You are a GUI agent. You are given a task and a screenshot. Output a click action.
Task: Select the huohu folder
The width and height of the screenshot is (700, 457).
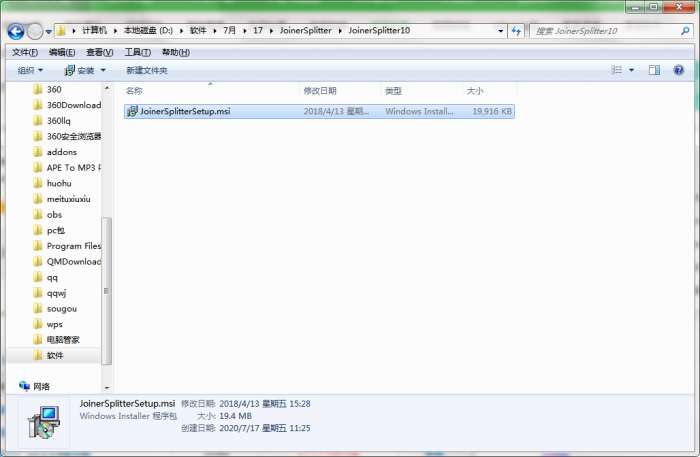point(59,183)
